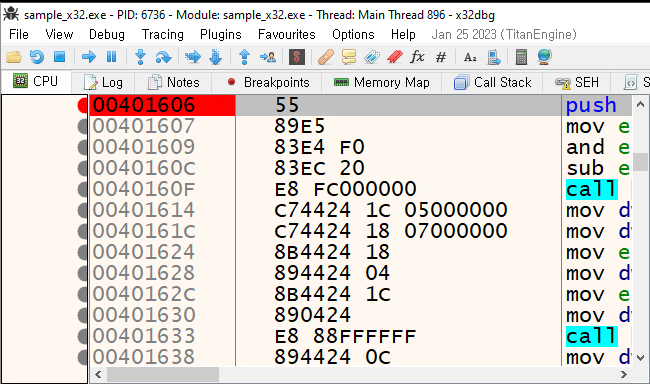Open the Favourites menu
Viewport: 650px width, 384px height.
pos(286,34)
